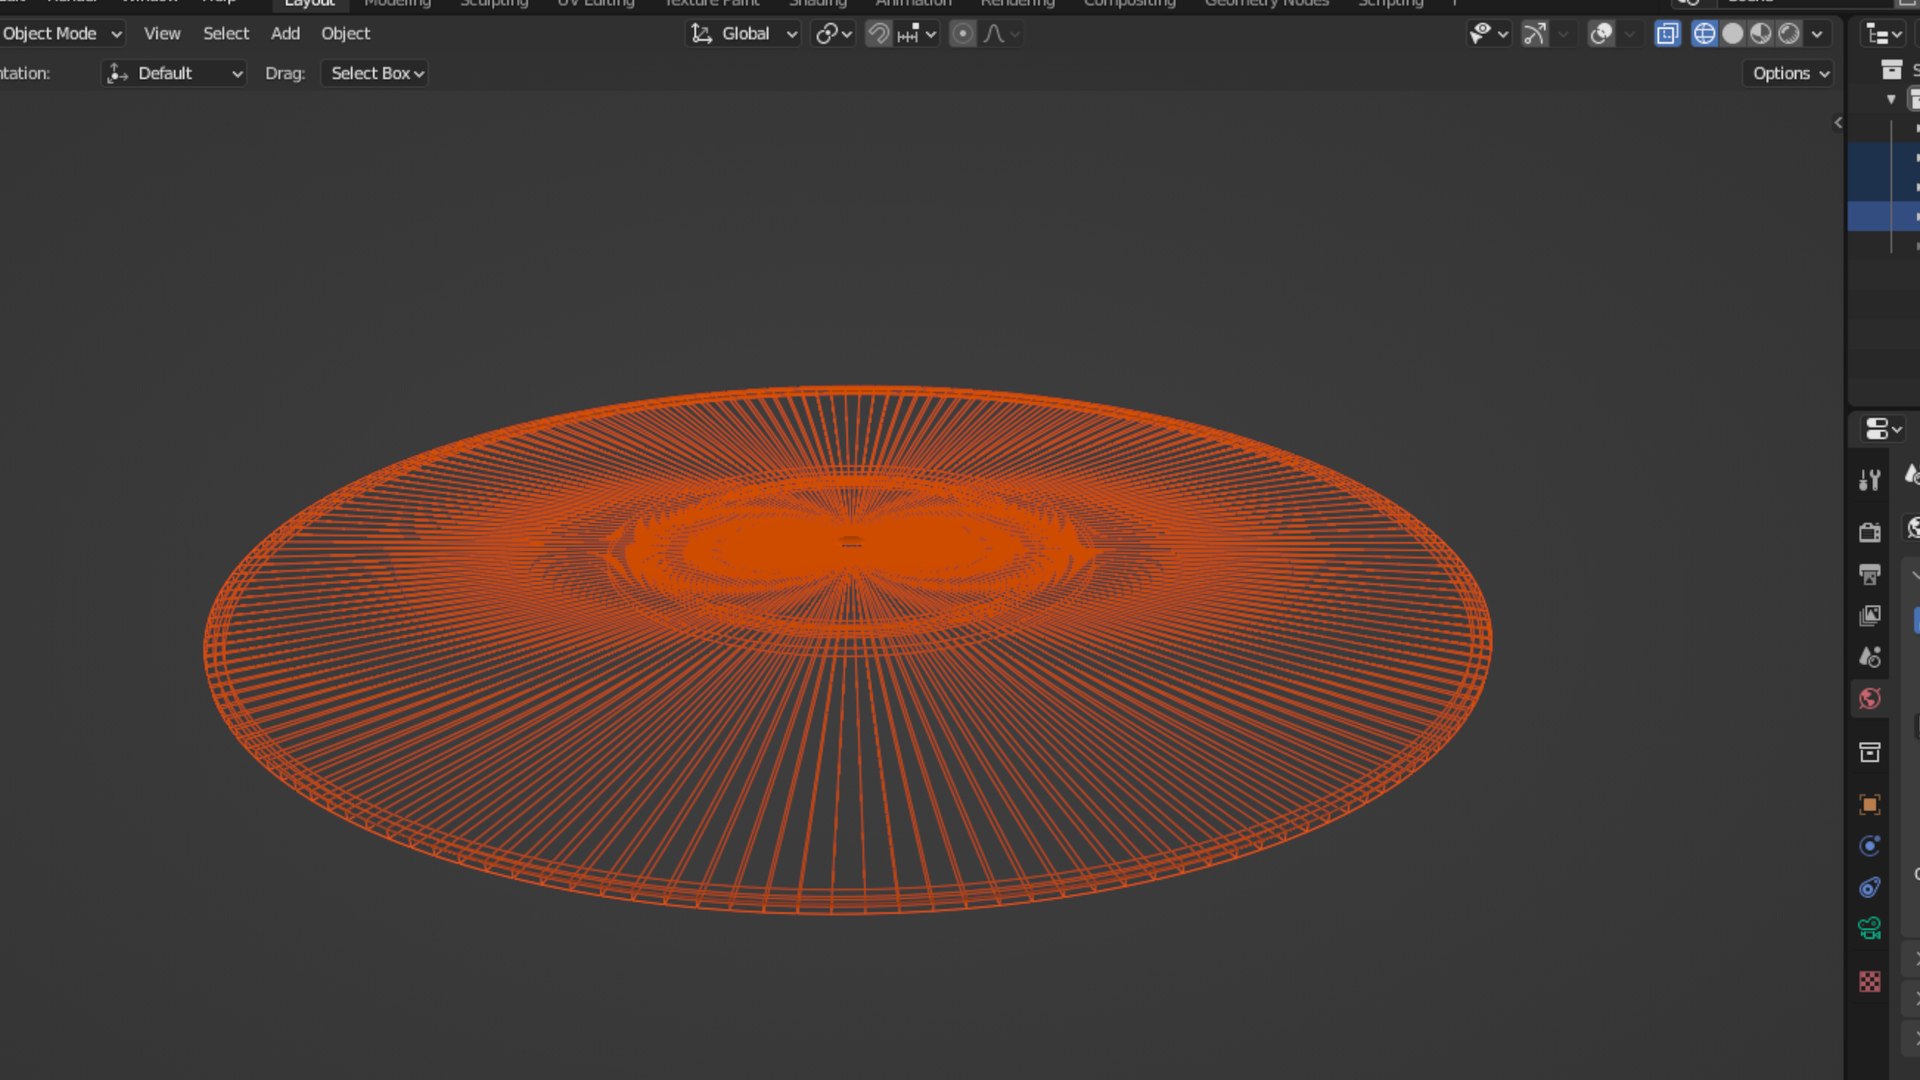Open the viewport shading options dropdown

[1817, 33]
